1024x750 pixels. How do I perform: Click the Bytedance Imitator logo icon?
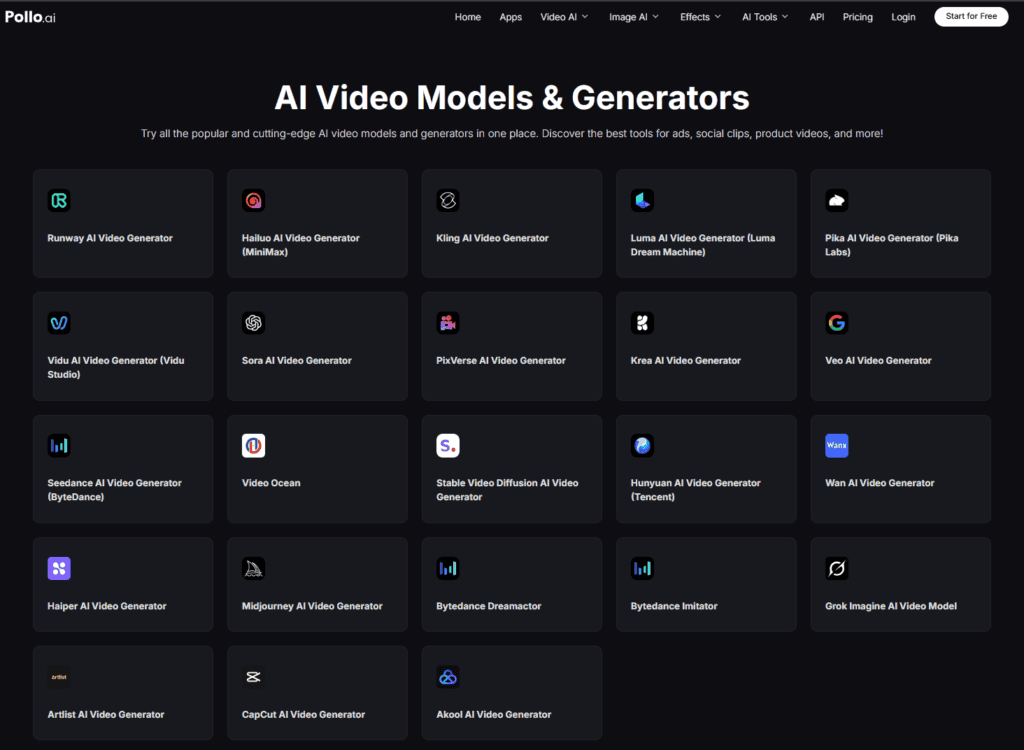pos(642,568)
